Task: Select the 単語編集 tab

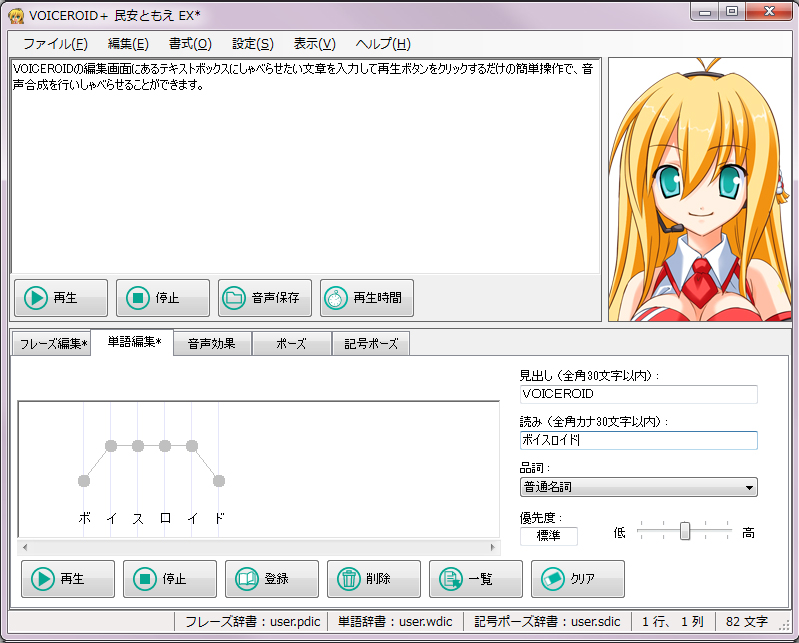Action: point(132,342)
